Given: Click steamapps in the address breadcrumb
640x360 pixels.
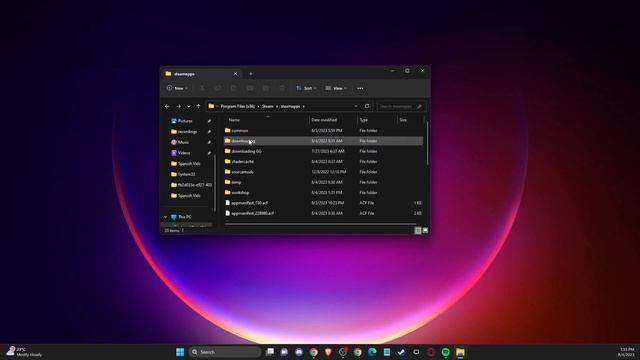Looking at the screenshot, I should point(290,106).
